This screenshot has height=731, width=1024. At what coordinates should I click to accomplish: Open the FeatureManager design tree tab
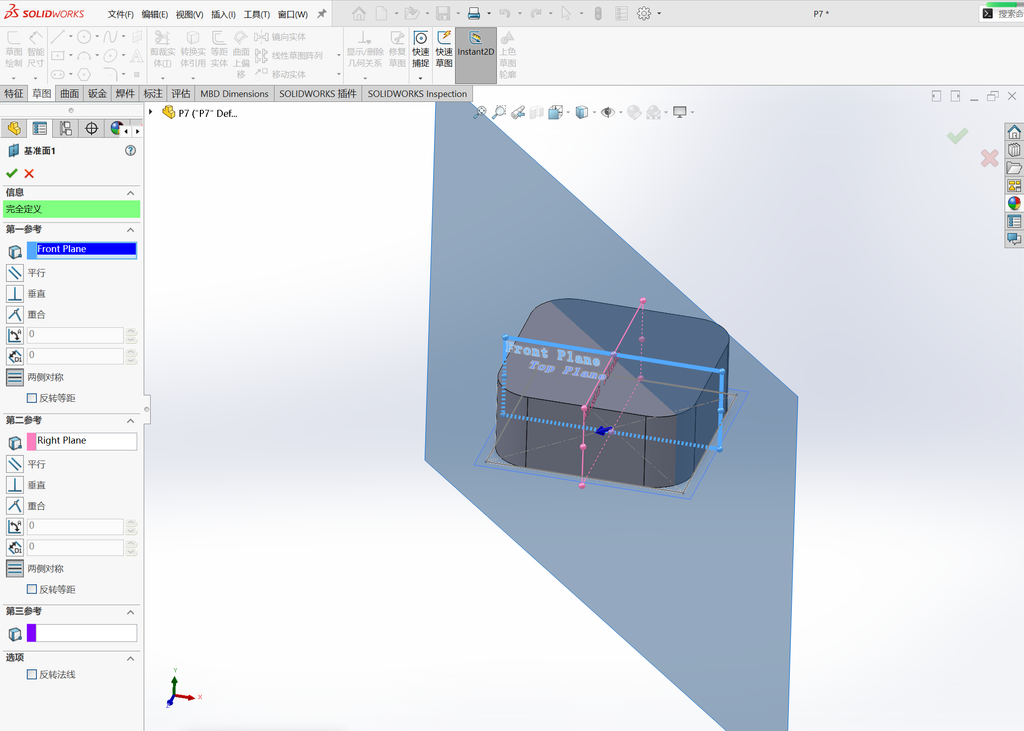(14, 129)
